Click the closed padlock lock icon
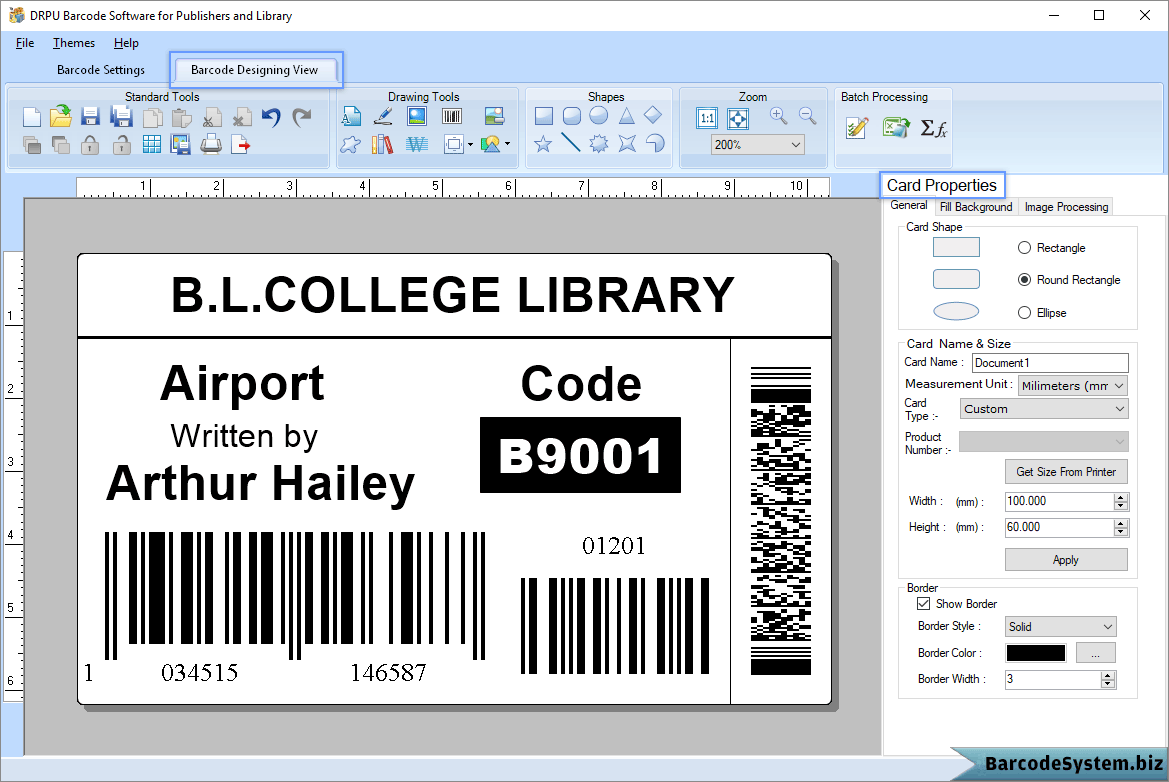 coord(90,145)
